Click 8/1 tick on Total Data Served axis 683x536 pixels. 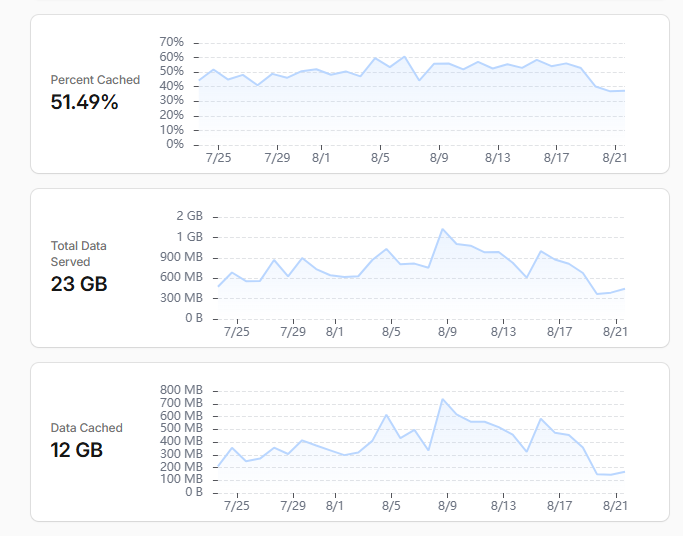point(335,332)
